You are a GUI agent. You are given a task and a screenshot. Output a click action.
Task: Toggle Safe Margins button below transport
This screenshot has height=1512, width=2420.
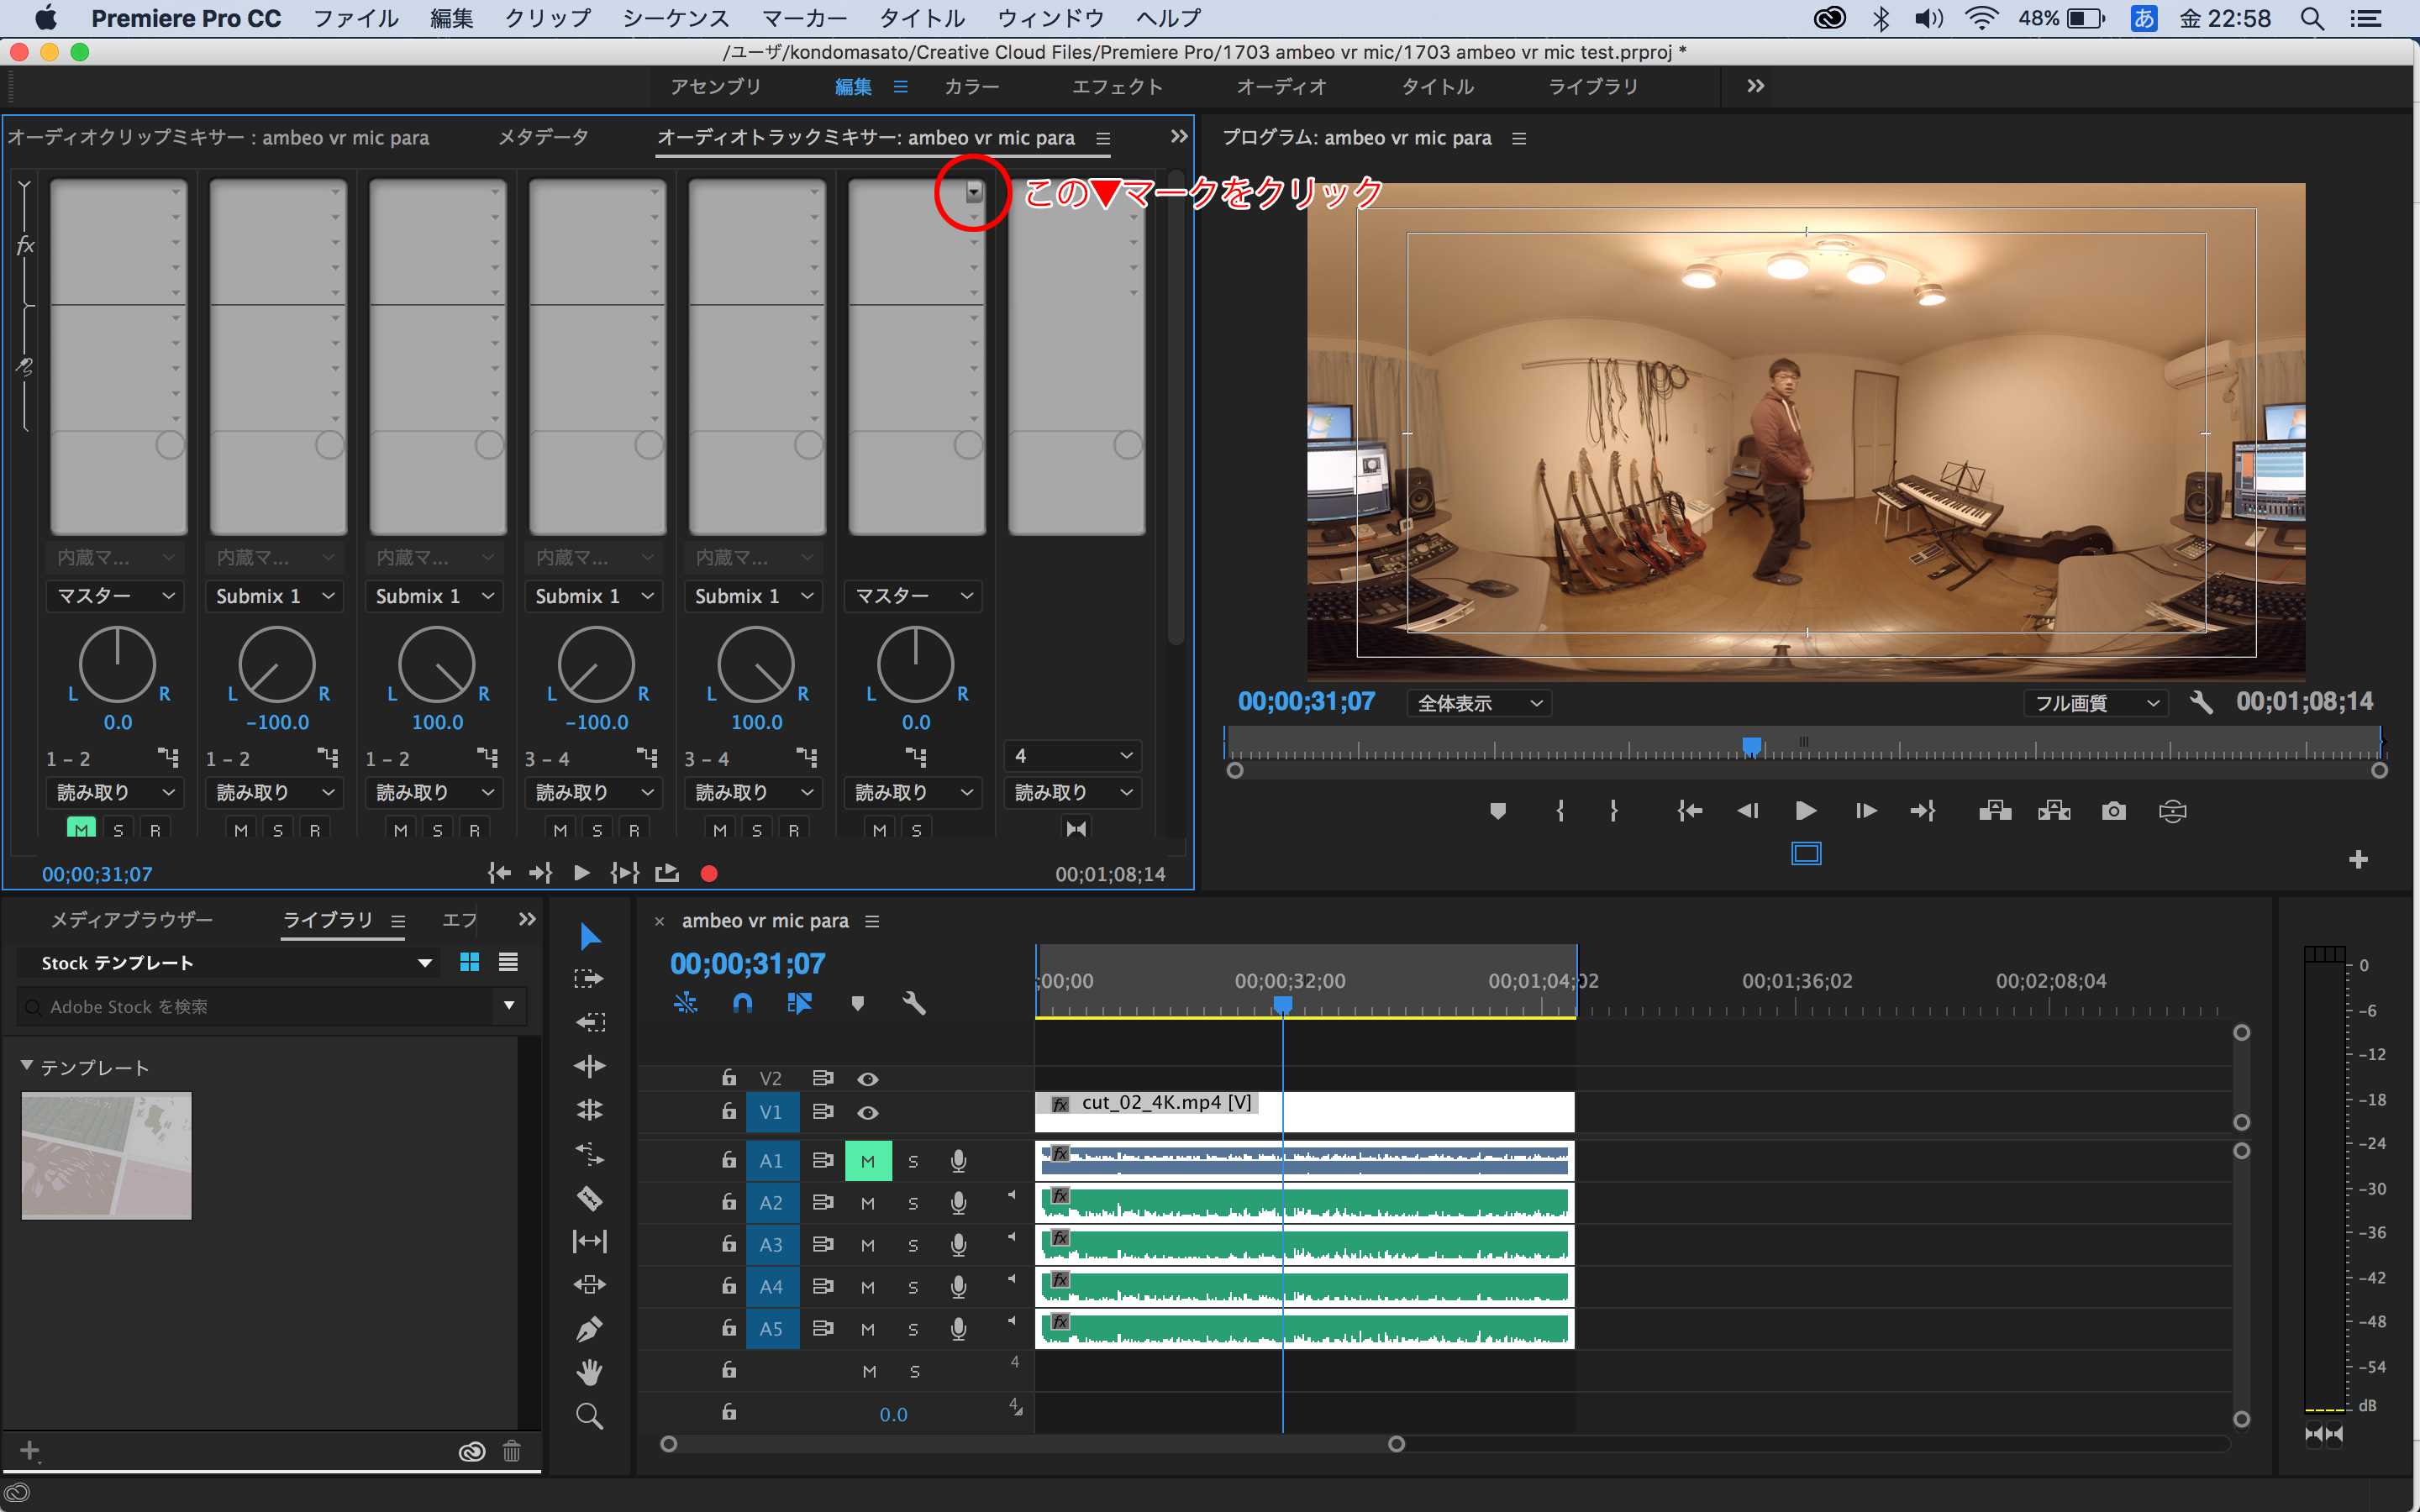point(1806,853)
